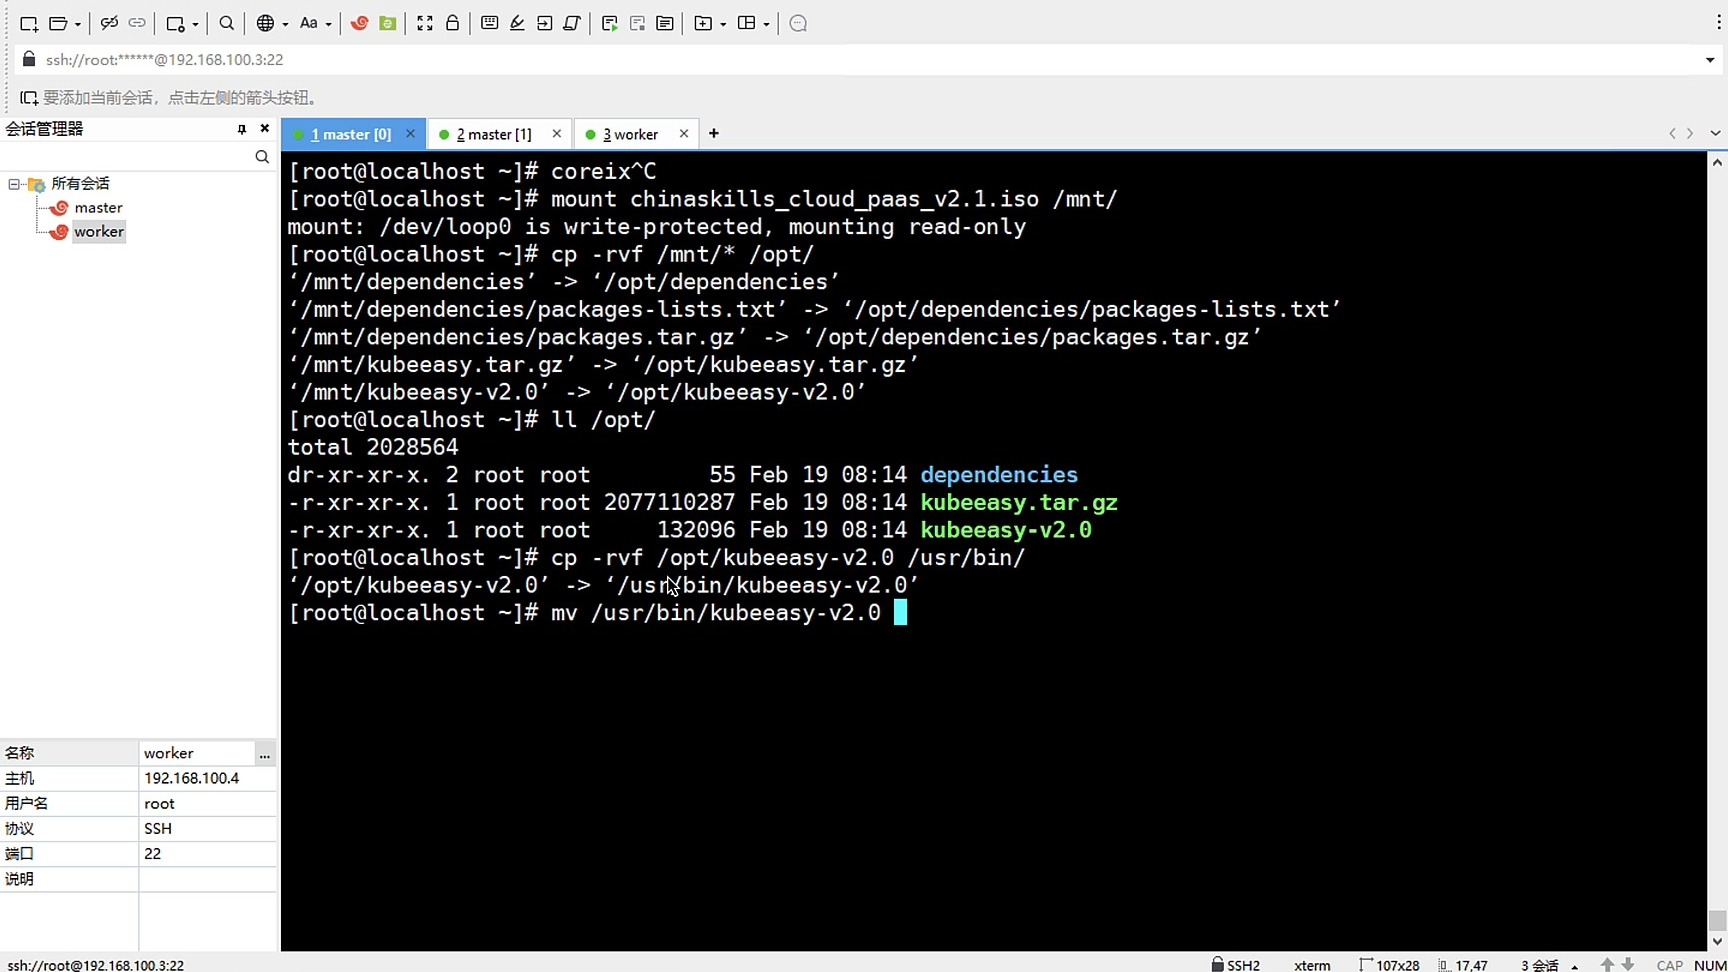Close the 3 worker tab

(x=684, y=134)
